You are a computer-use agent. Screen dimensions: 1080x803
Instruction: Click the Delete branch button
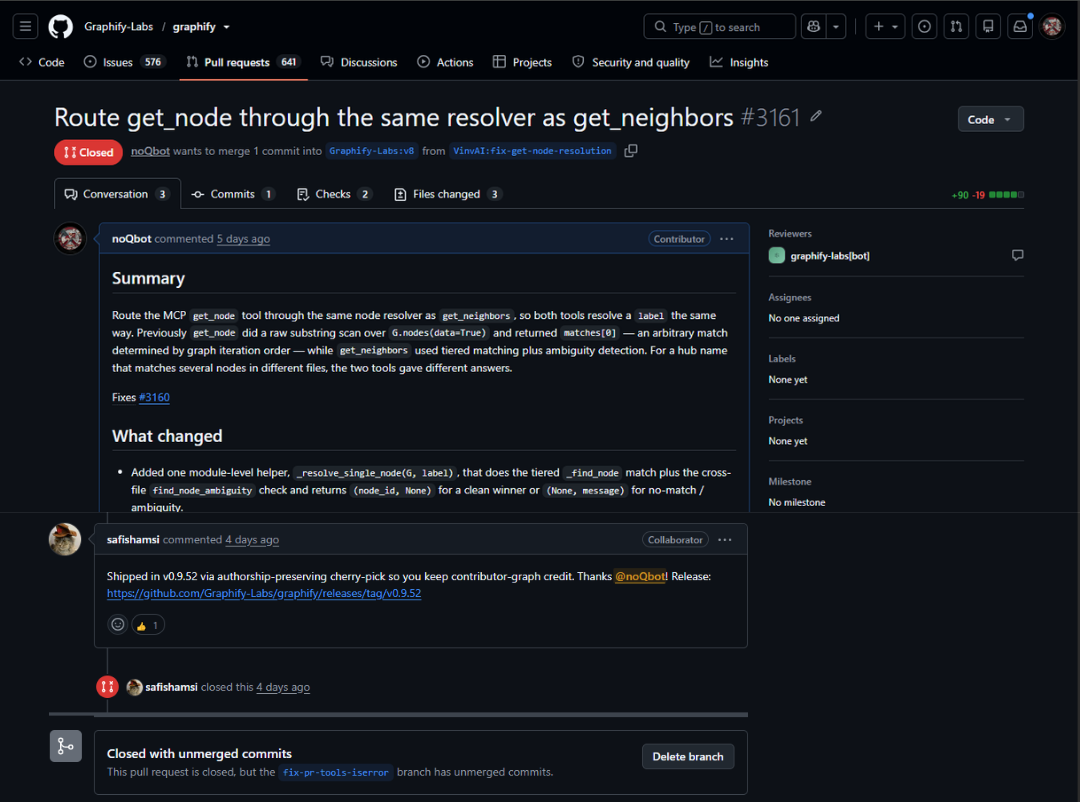pyautogui.click(x=687, y=757)
